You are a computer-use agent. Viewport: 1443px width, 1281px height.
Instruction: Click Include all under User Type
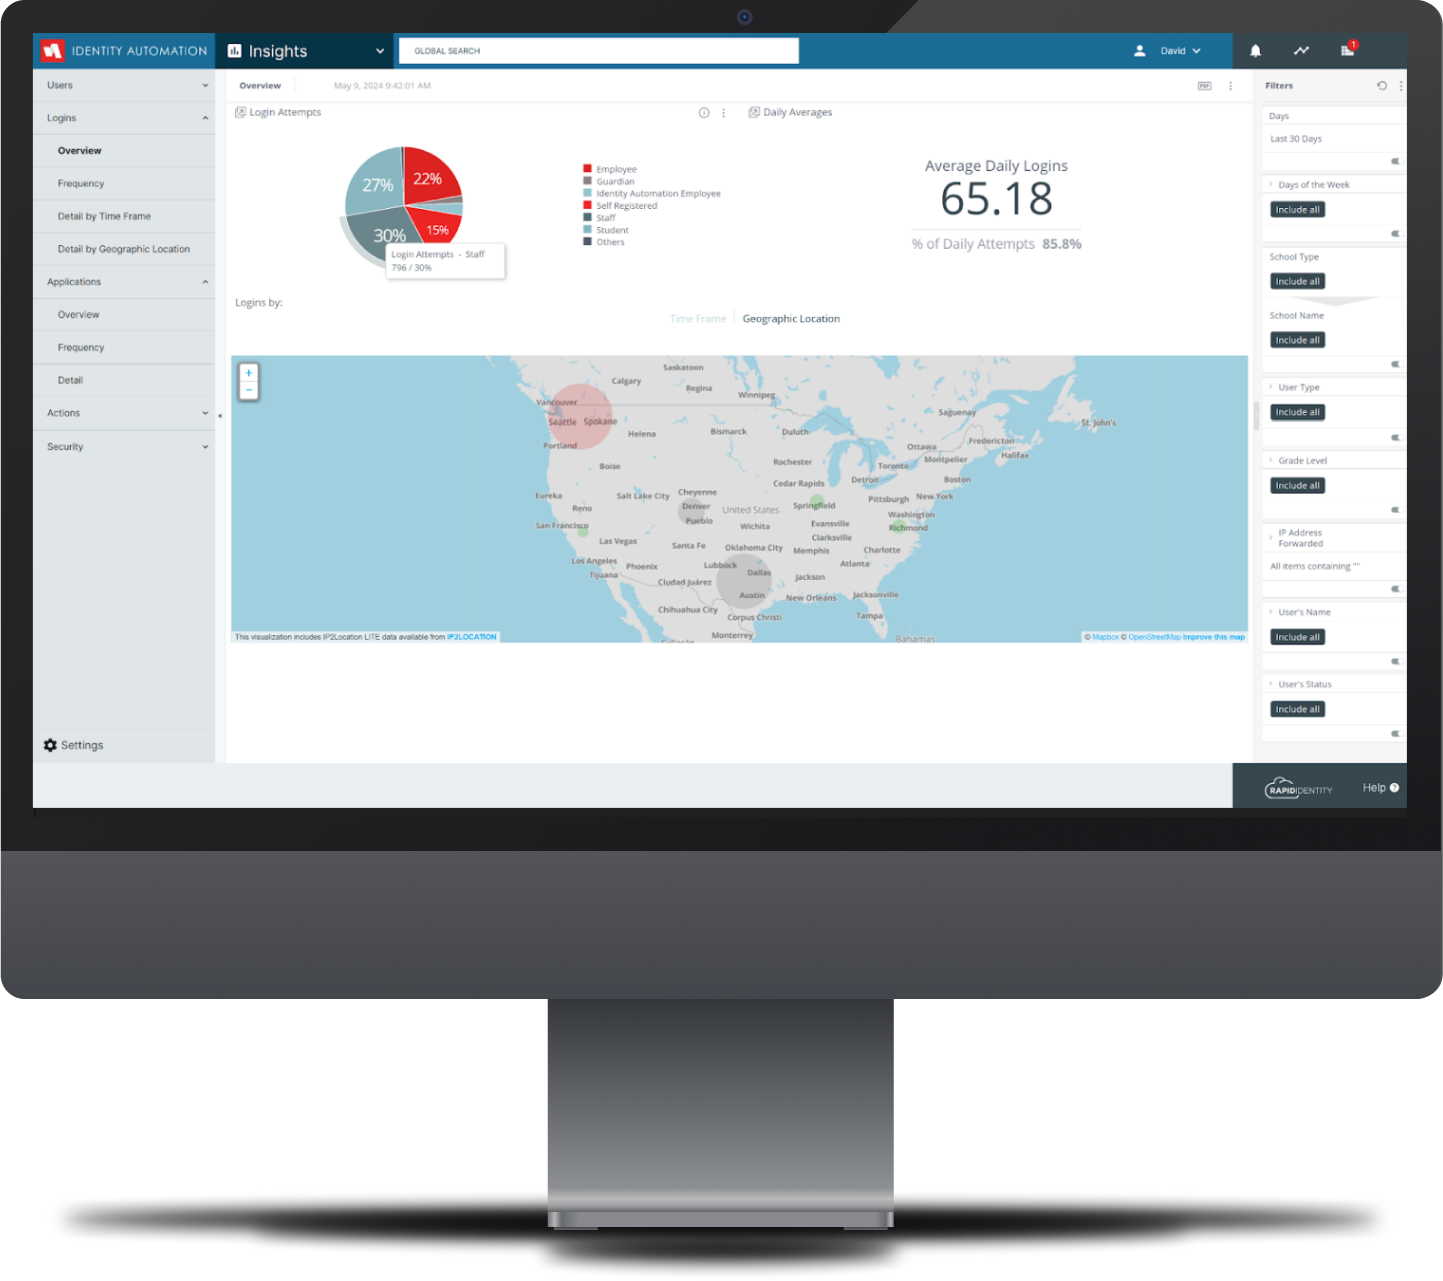[1298, 412]
